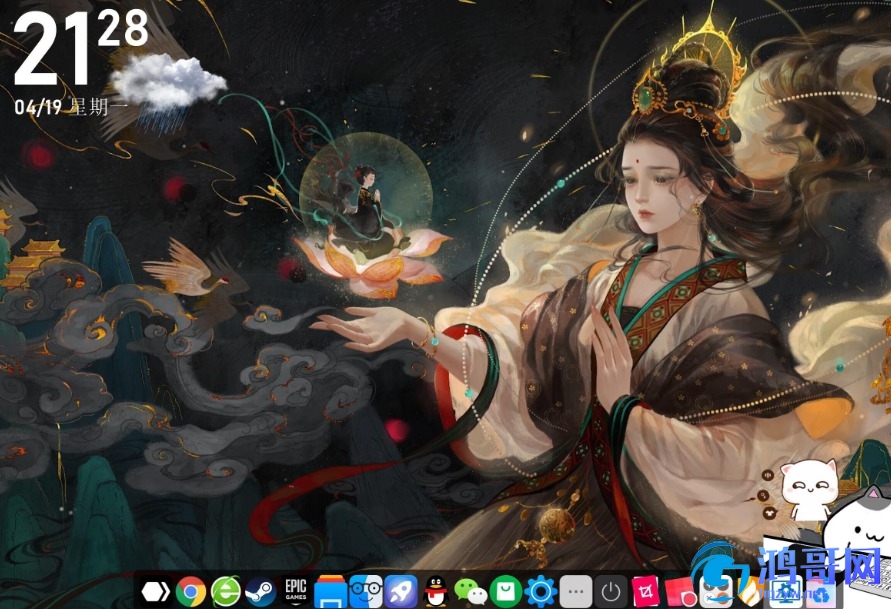The height and width of the screenshot is (609, 891).
Task: Open the calculator dock icon
Action: 715,591
